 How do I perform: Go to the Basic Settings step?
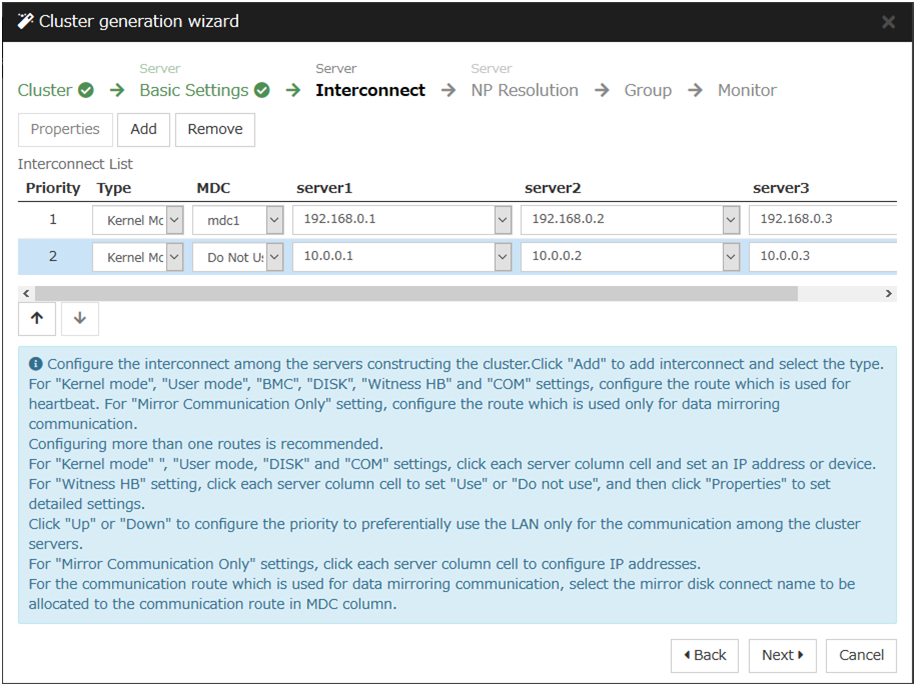[194, 90]
